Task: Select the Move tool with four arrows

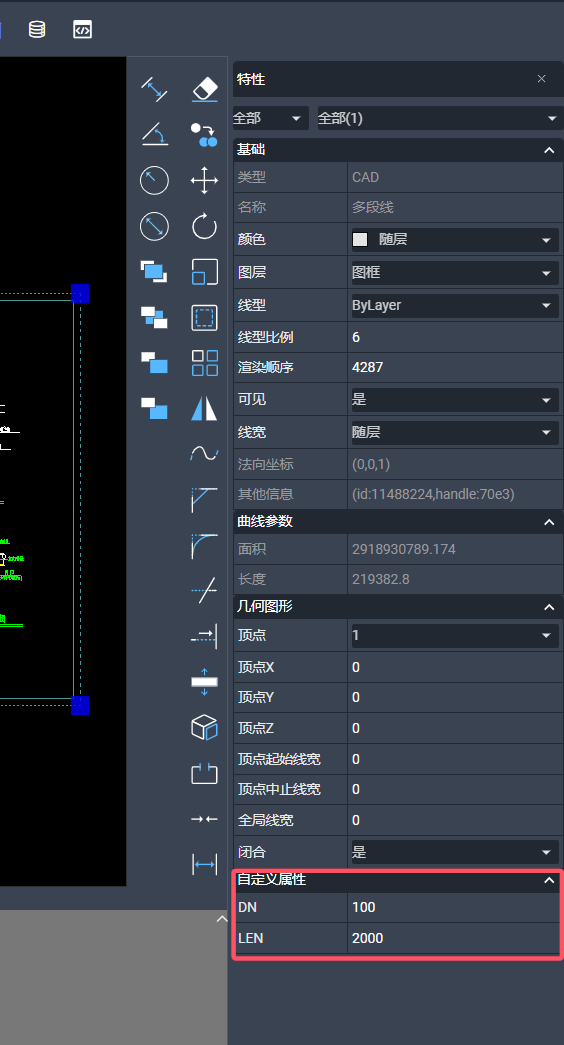Action: coord(205,180)
